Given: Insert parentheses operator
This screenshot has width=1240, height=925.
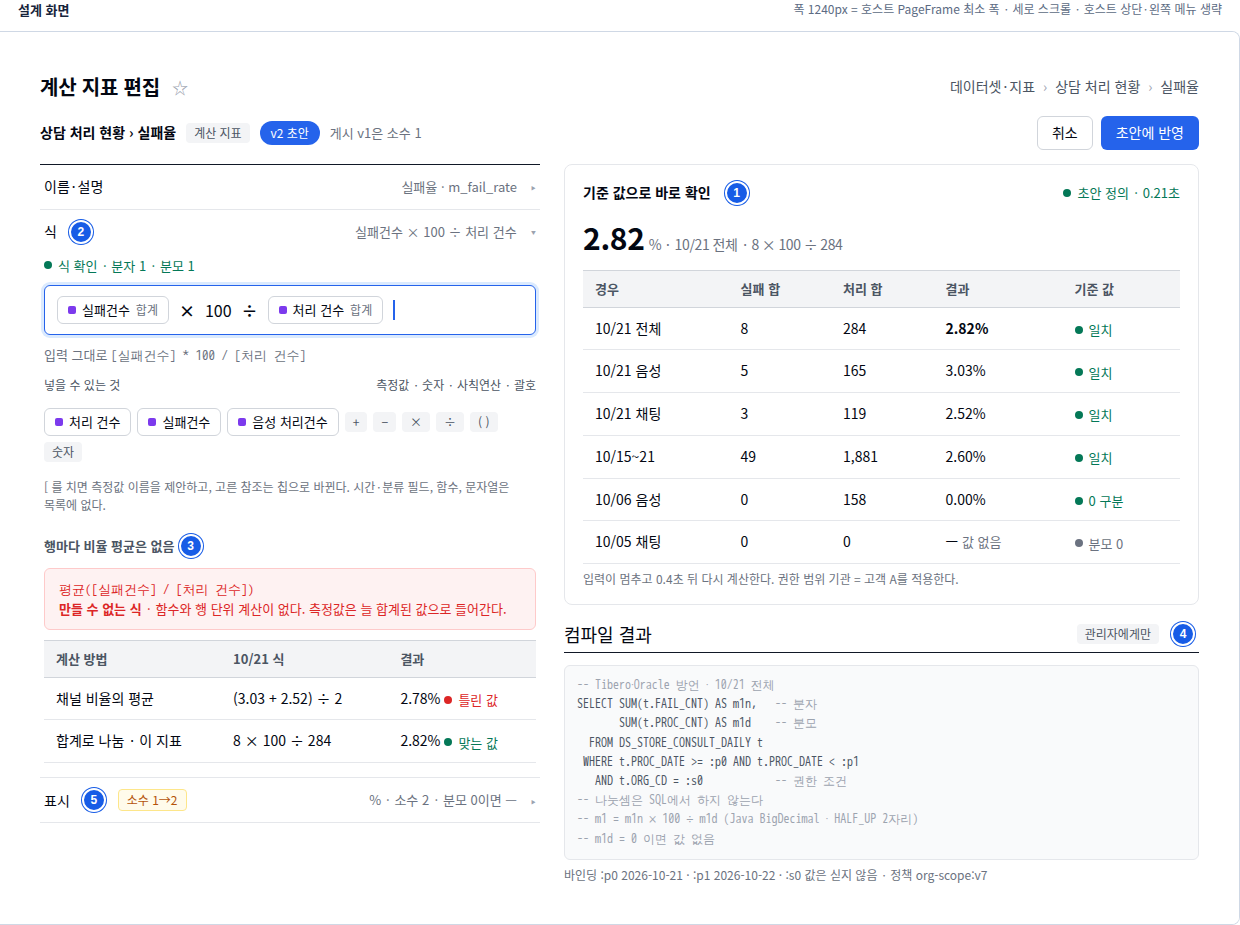Looking at the screenshot, I should point(483,422).
